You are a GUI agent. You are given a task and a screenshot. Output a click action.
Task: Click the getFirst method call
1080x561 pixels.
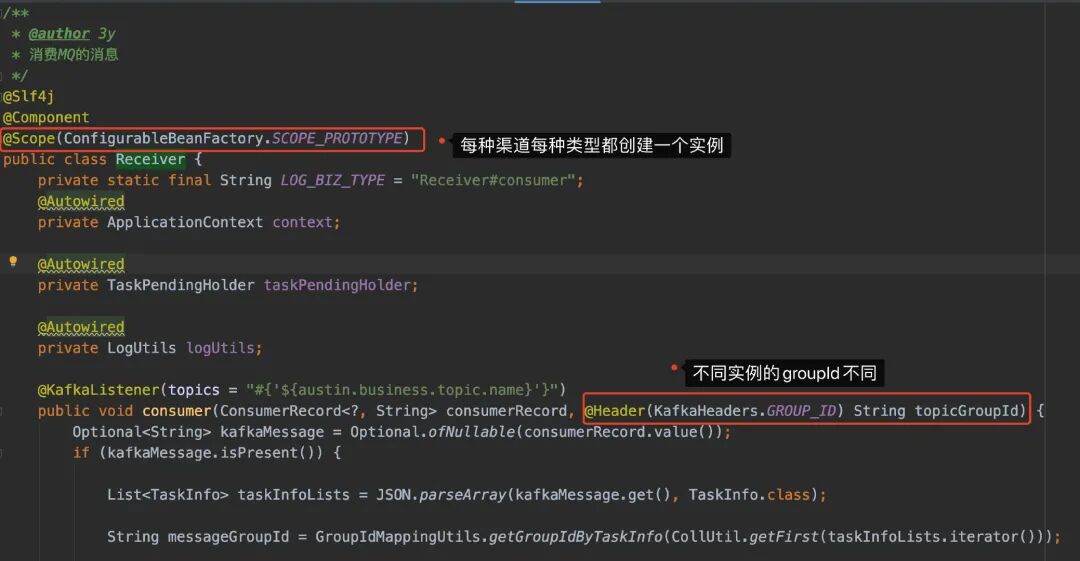[784, 537]
